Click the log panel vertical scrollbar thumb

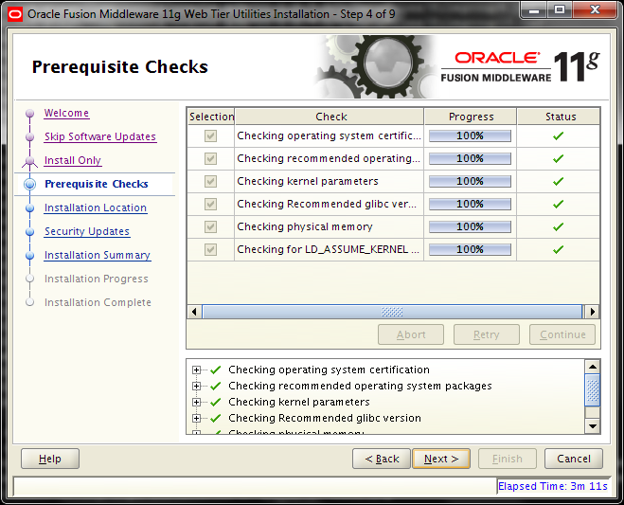click(x=592, y=390)
